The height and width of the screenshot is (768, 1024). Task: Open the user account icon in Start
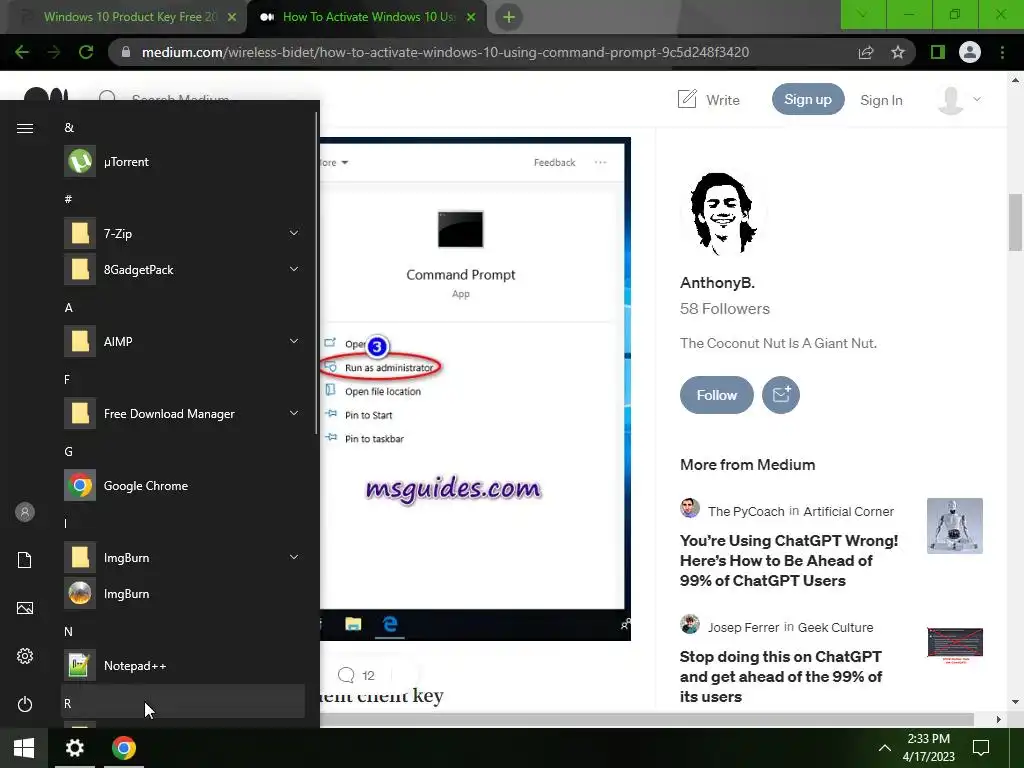pos(25,512)
